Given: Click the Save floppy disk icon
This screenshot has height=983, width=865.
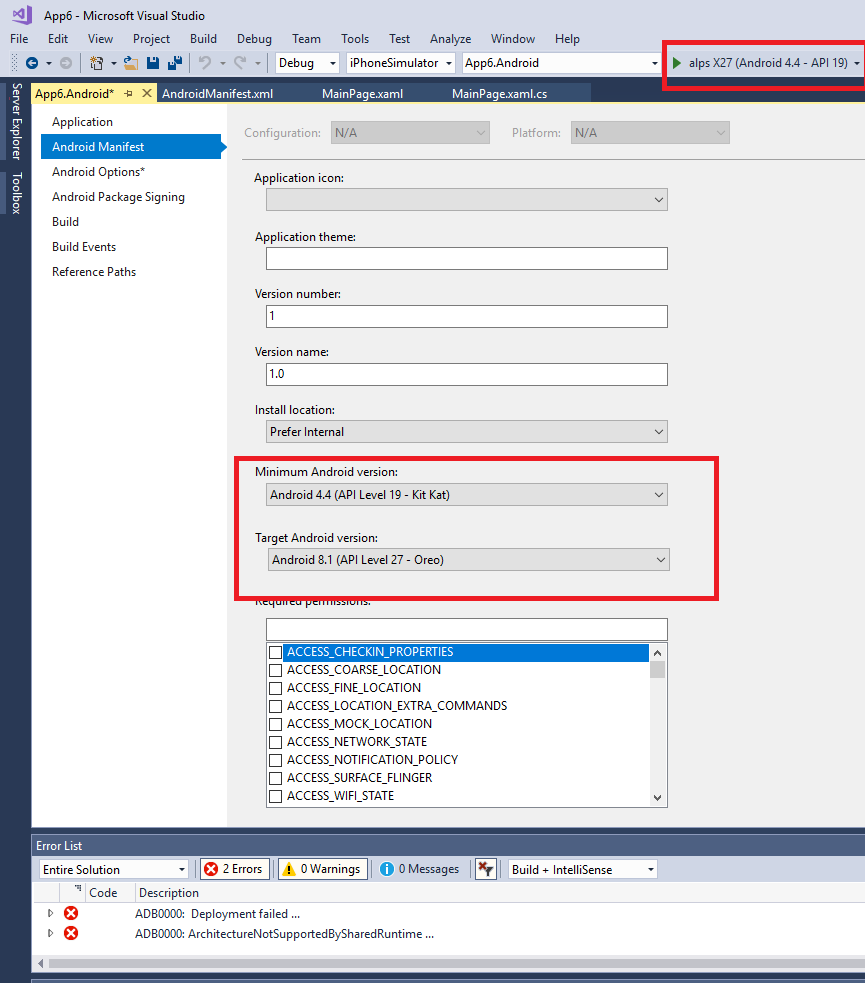Looking at the screenshot, I should point(153,63).
